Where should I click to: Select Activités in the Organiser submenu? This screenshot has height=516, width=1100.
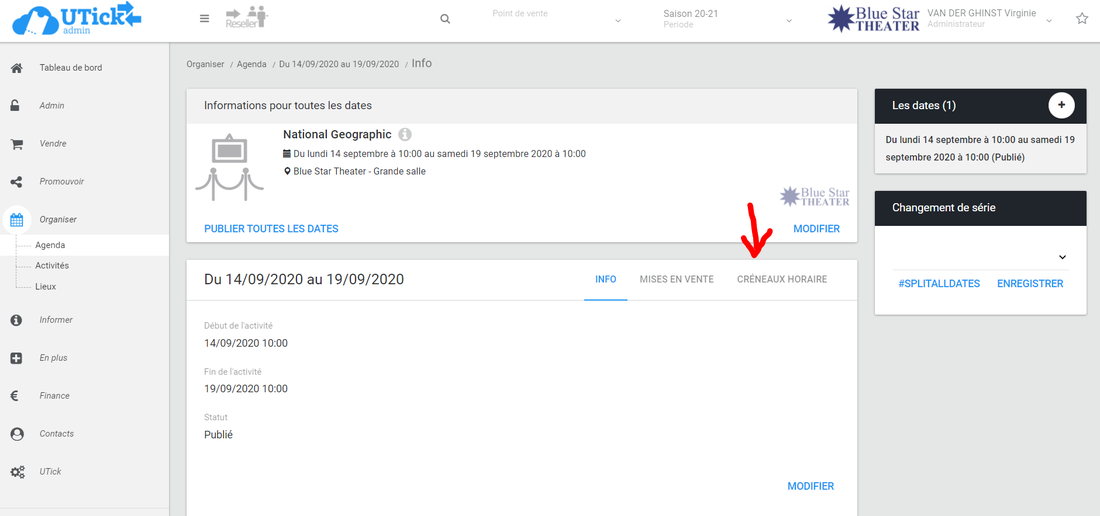pos(52,266)
